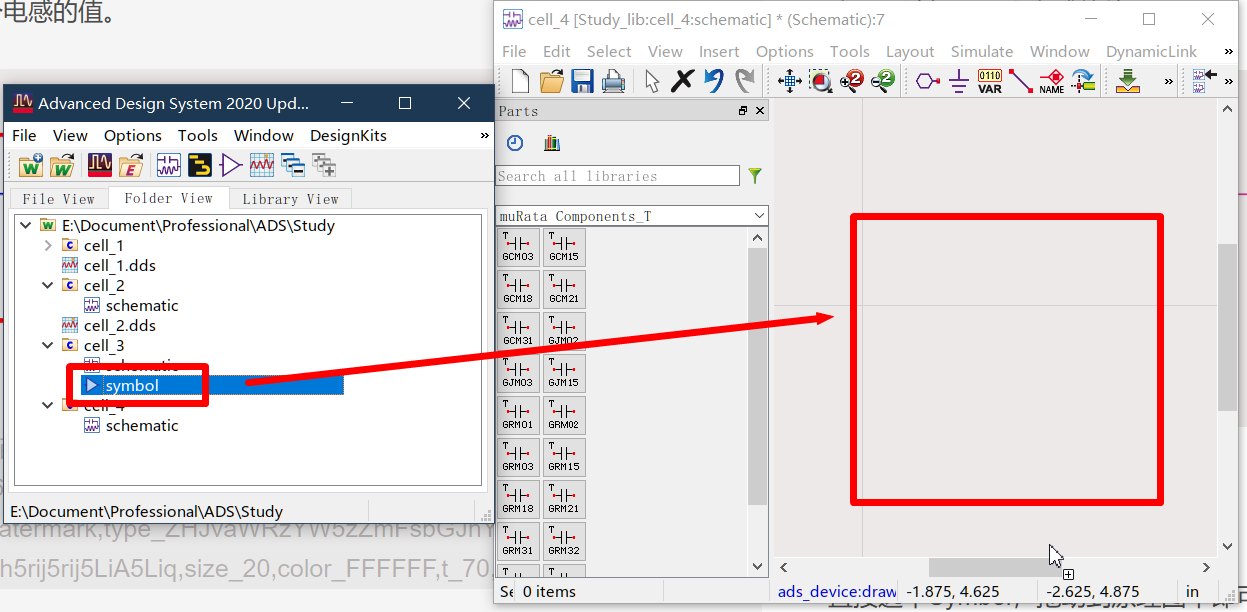The image size is (1247, 612).
Task: Create new workspace in ADS main toolbar
Action: pos(31,165)
